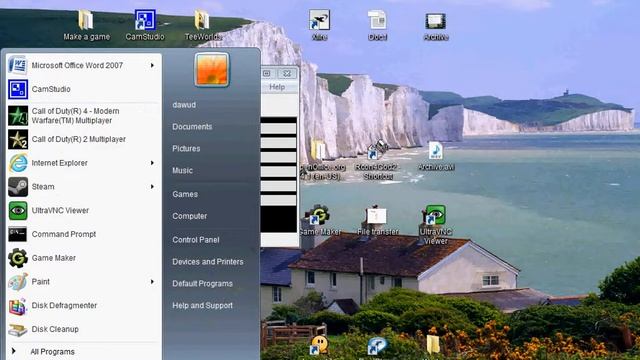The width and height of the screenshot is (640, 360).
Task: Select the Game Maker desktop shortcut
Action: [x=320, y=220]
